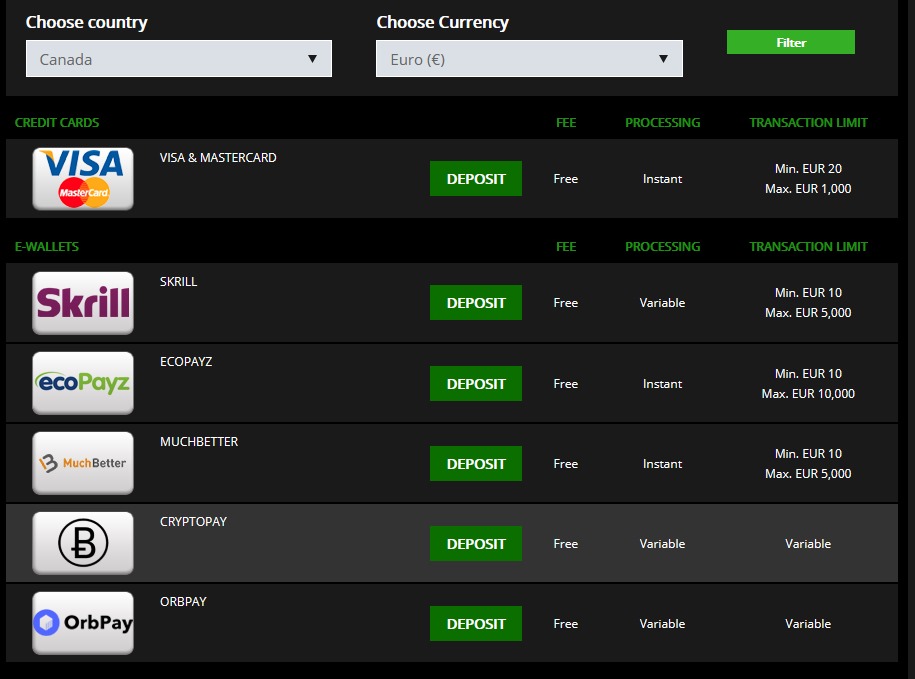This screenshot has height=679, width=915.
Task: Click MuchBetter's Instant processing value
Action: click(662, 464)
